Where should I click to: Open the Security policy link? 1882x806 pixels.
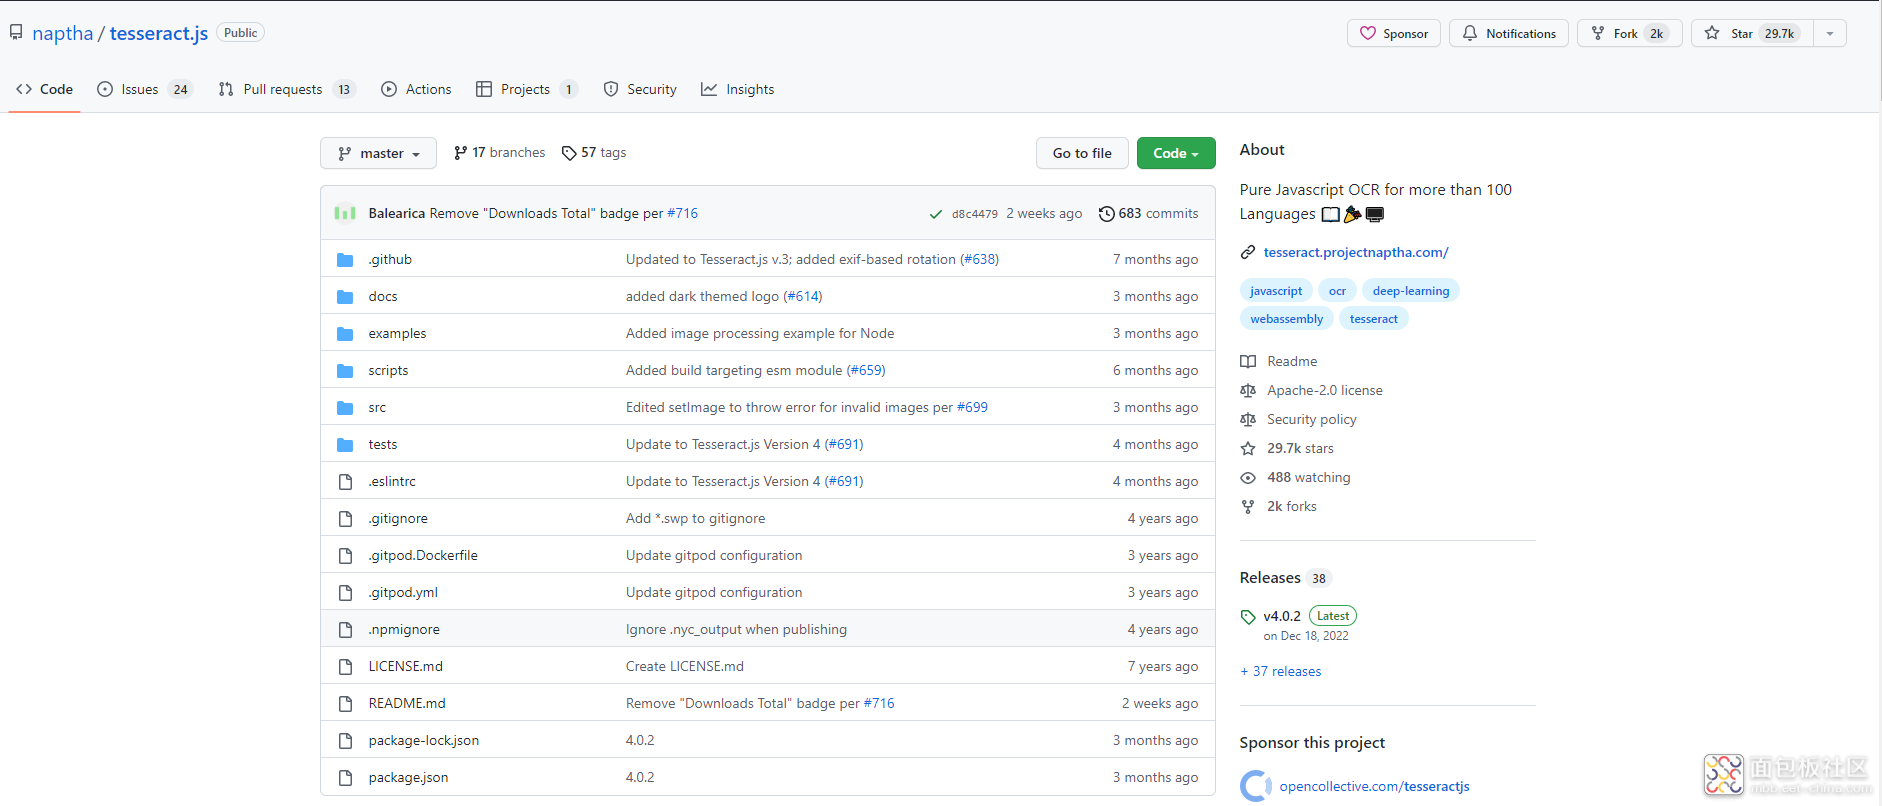(x=1299, y=419)
